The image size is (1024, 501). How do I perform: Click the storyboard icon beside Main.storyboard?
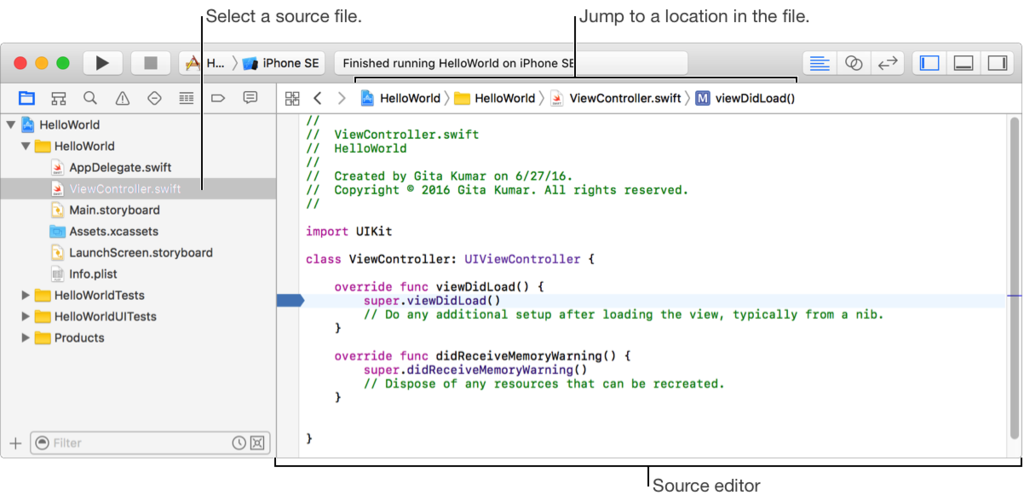click(x=58, y=210)
